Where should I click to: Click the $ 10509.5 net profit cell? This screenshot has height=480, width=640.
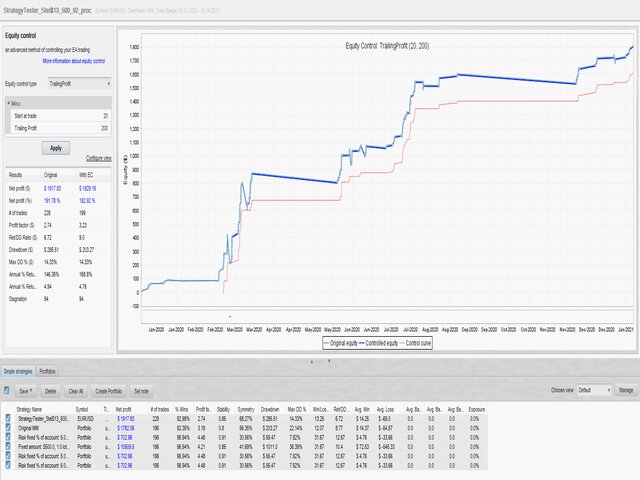pos(126,447)
